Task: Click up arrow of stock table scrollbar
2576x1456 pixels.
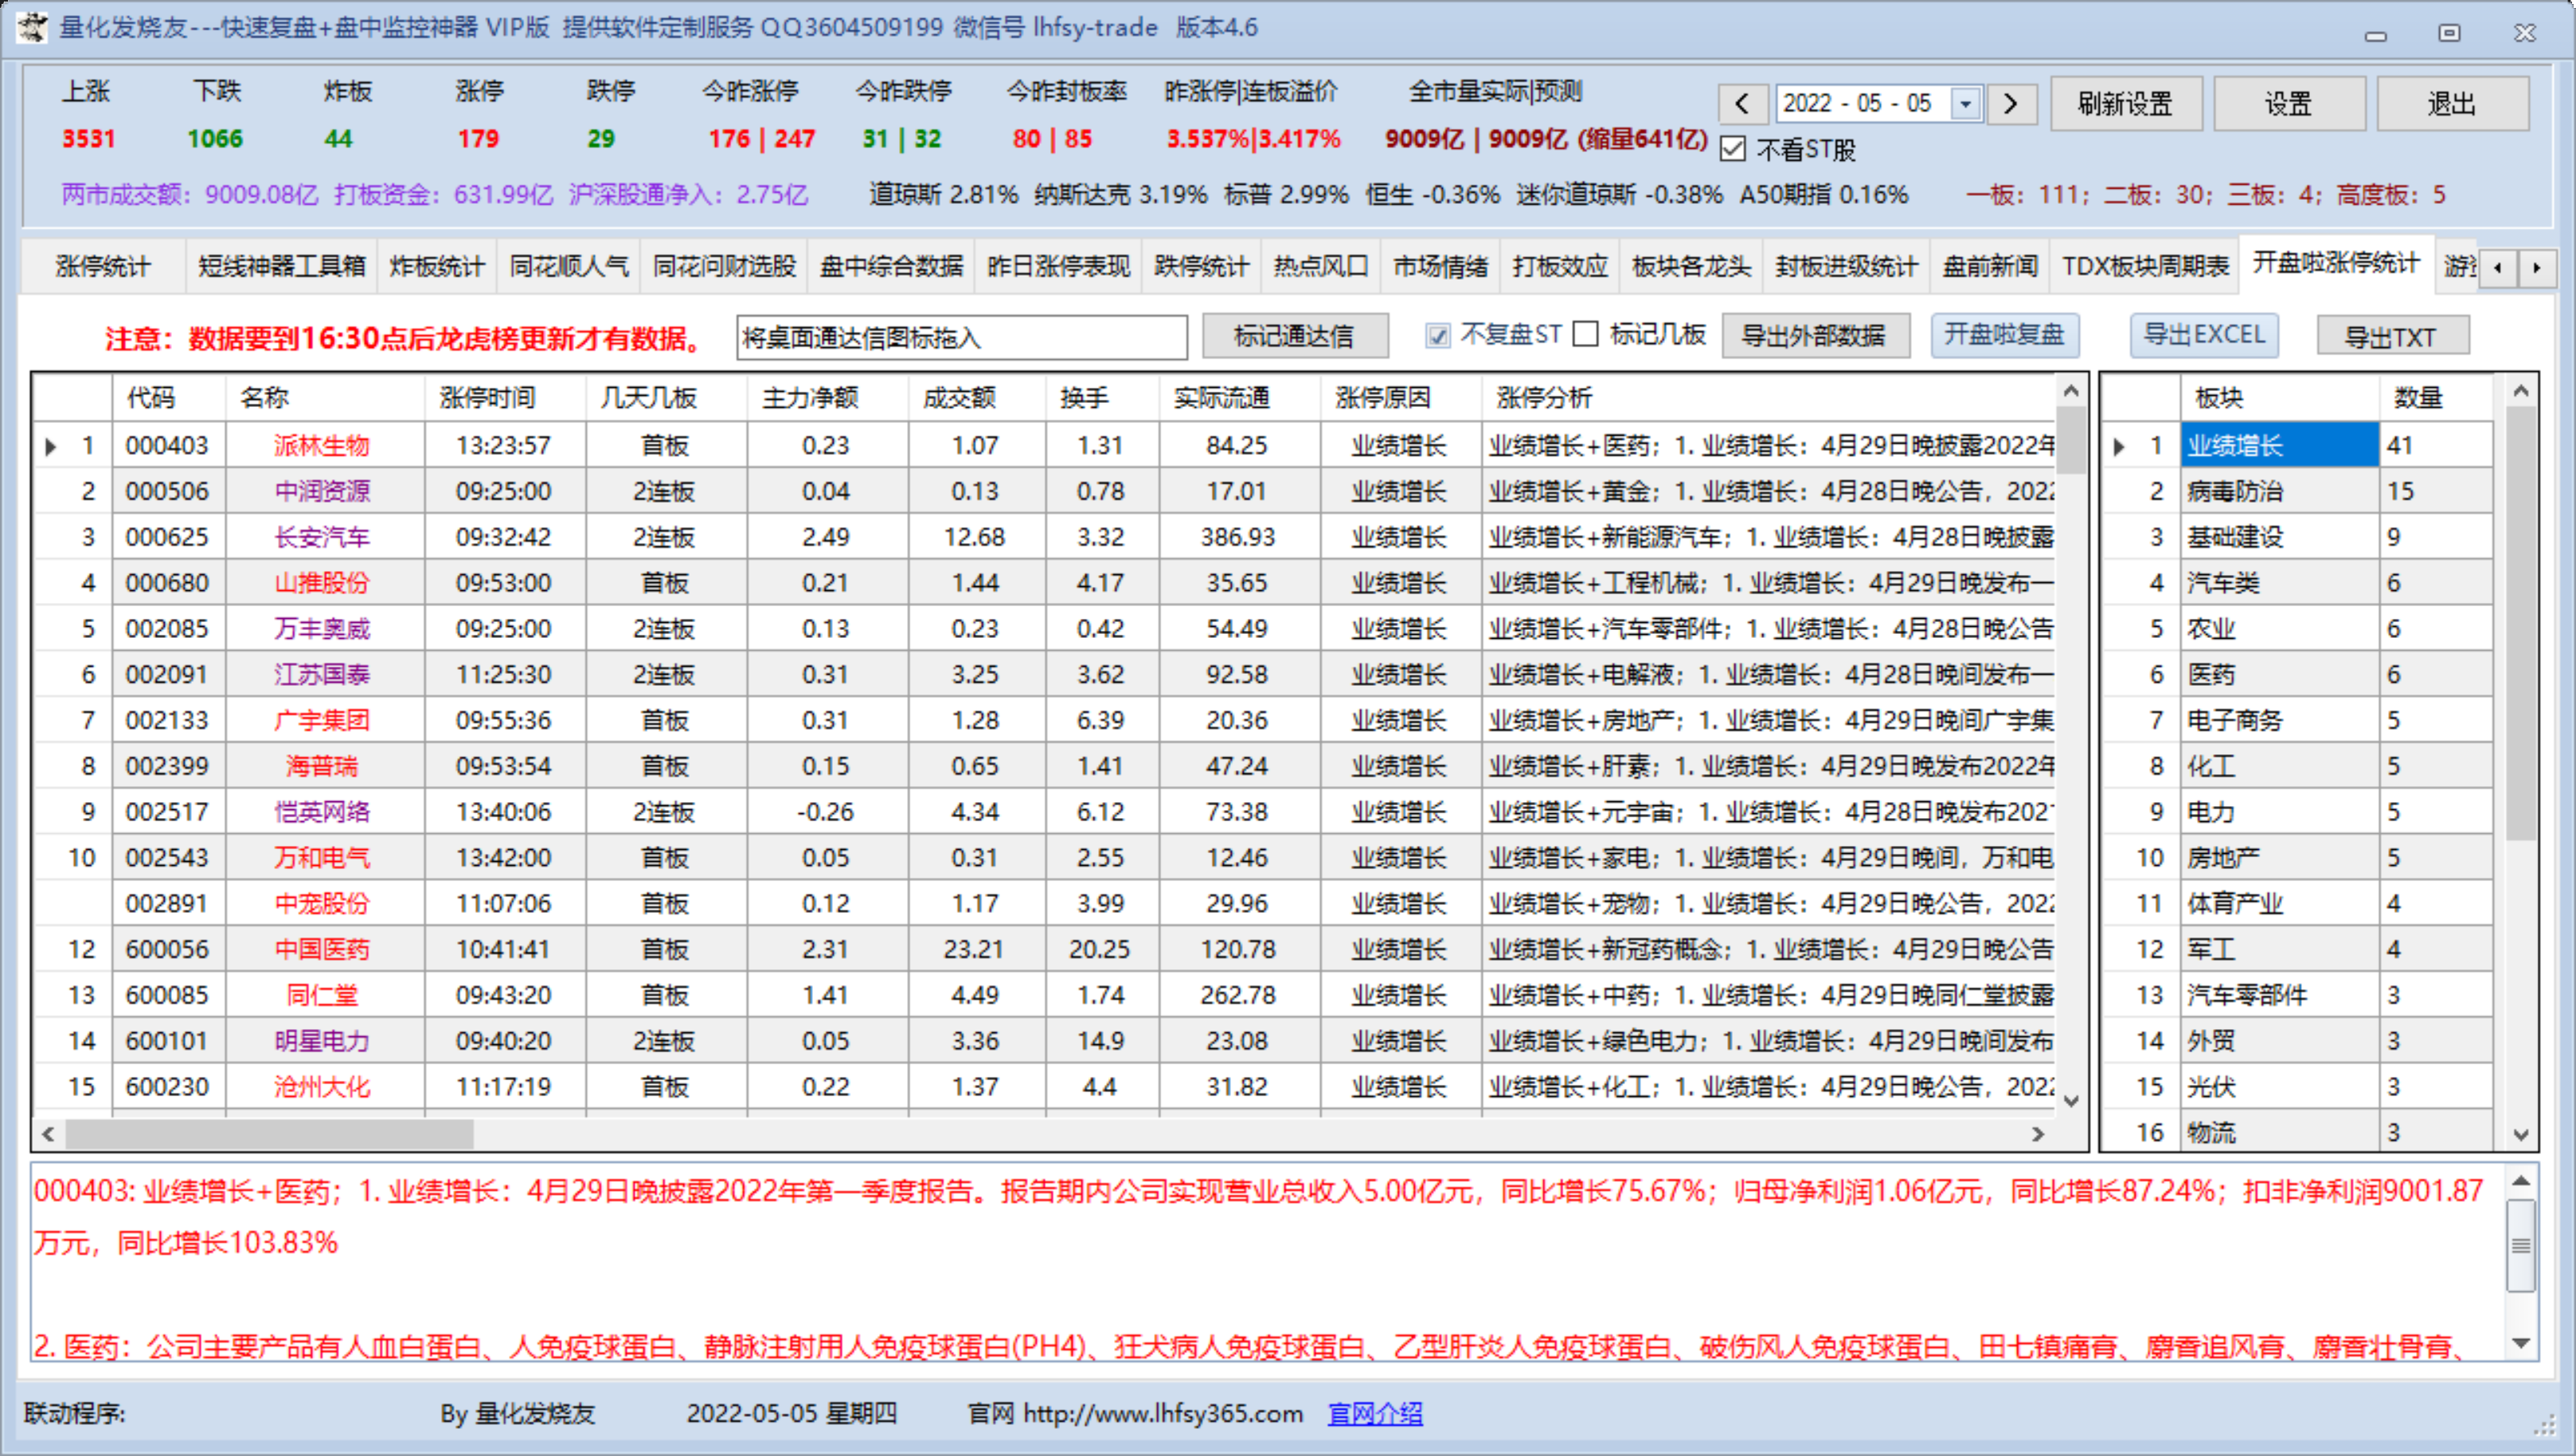Action: click(2071, 392)
